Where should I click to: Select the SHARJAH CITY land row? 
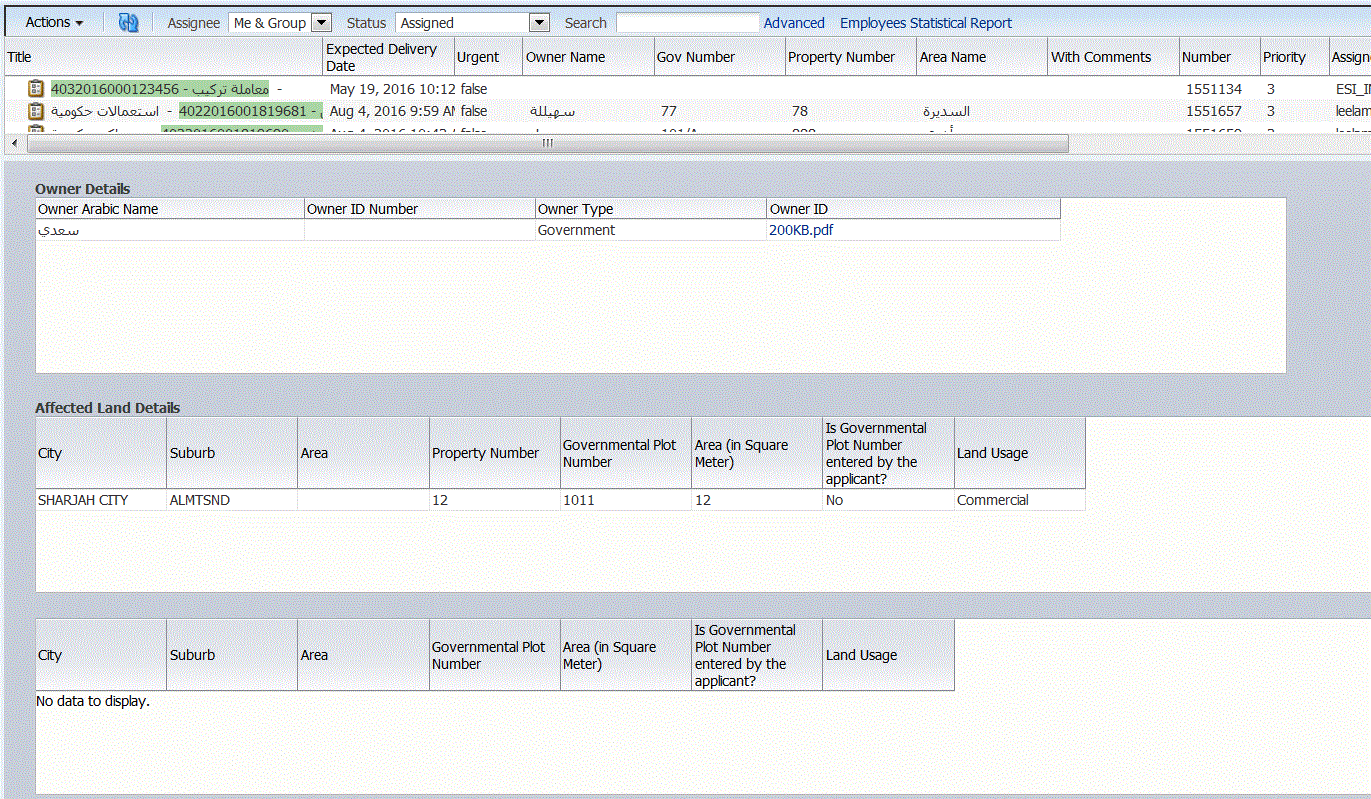coord(83,500)
